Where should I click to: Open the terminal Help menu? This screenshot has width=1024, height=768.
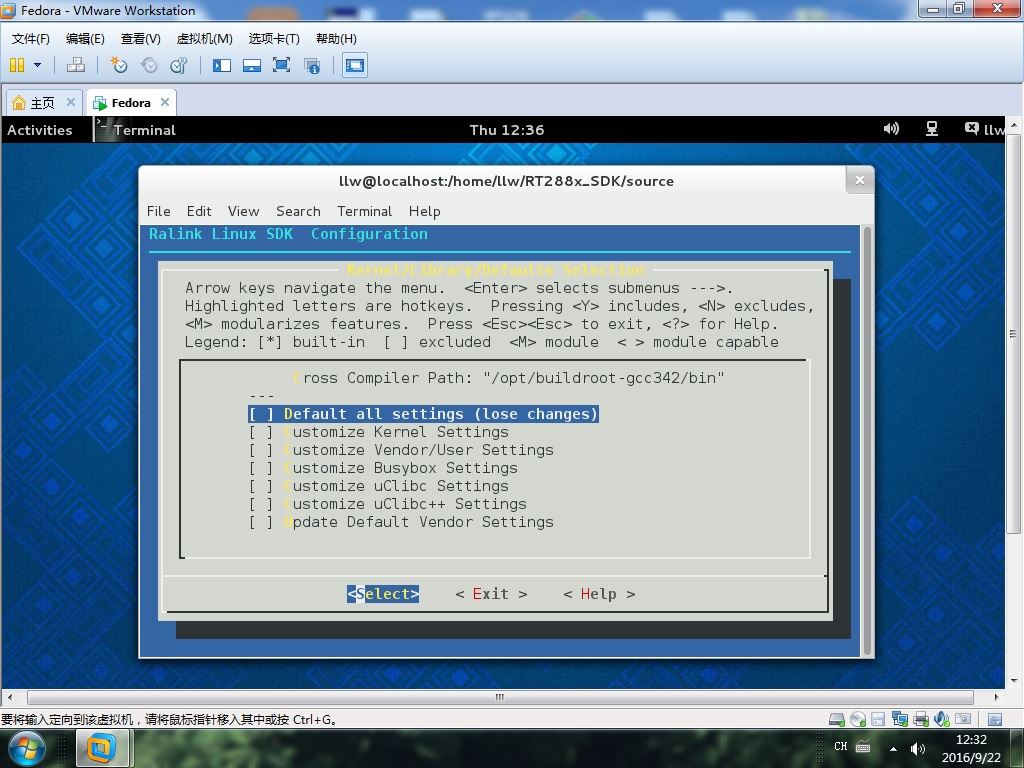[424, 211]
